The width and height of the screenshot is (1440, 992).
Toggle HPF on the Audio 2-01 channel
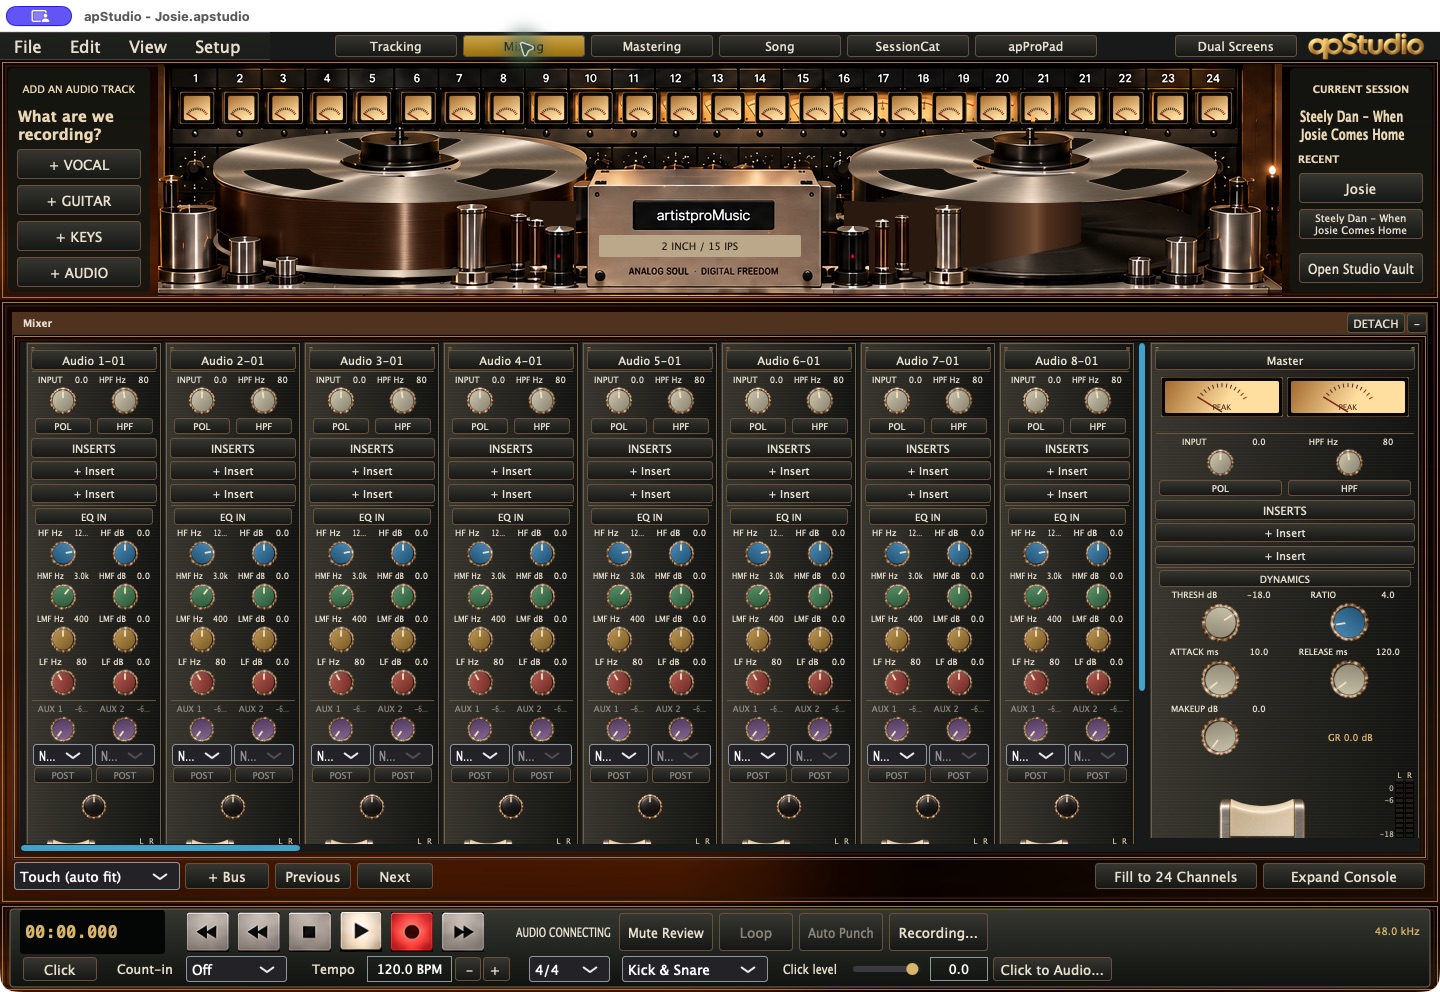pyautogui.click(x=263, y=426)
